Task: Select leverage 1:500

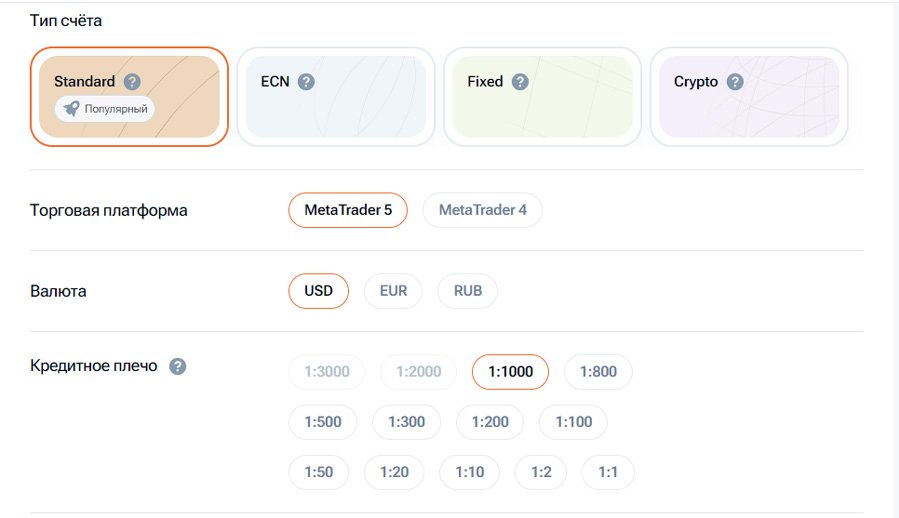Action: 323,422
